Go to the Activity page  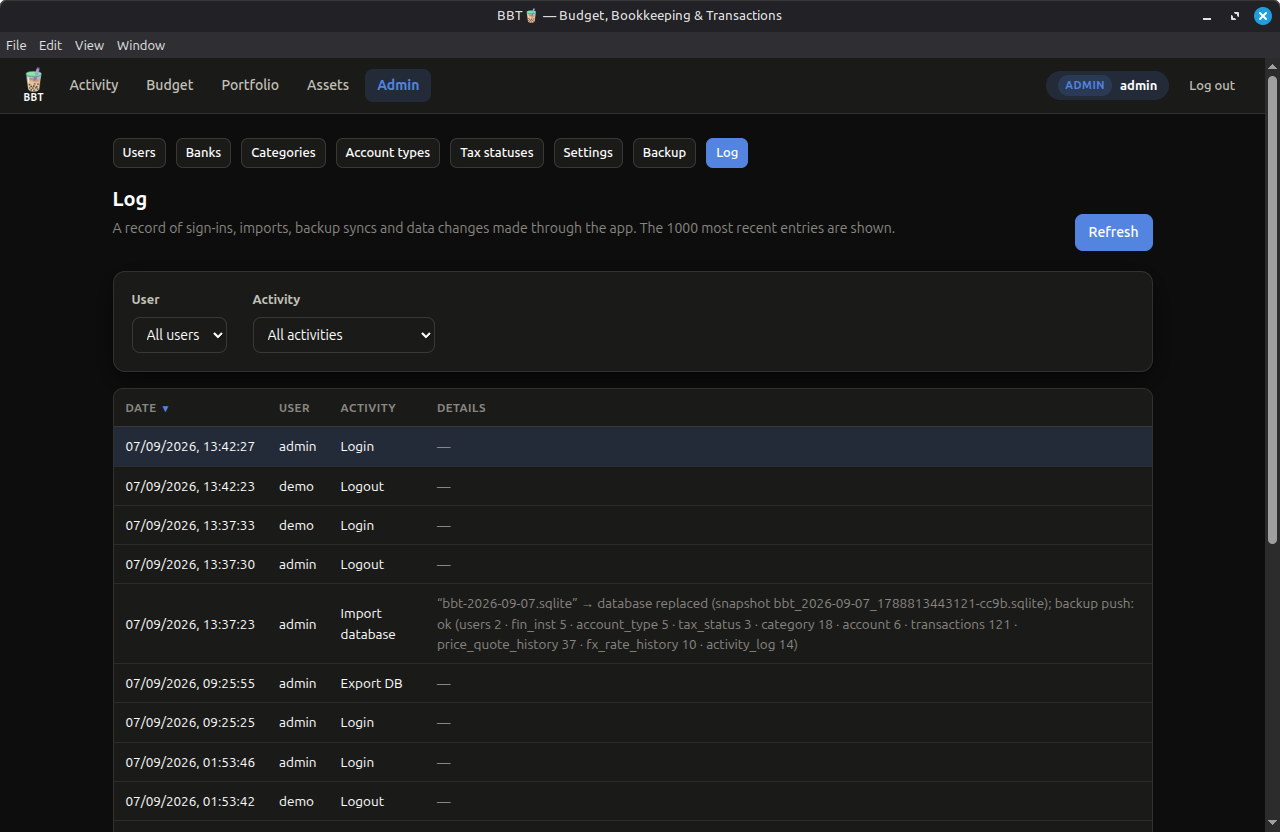pyautogui.click(x=94, y=85)
